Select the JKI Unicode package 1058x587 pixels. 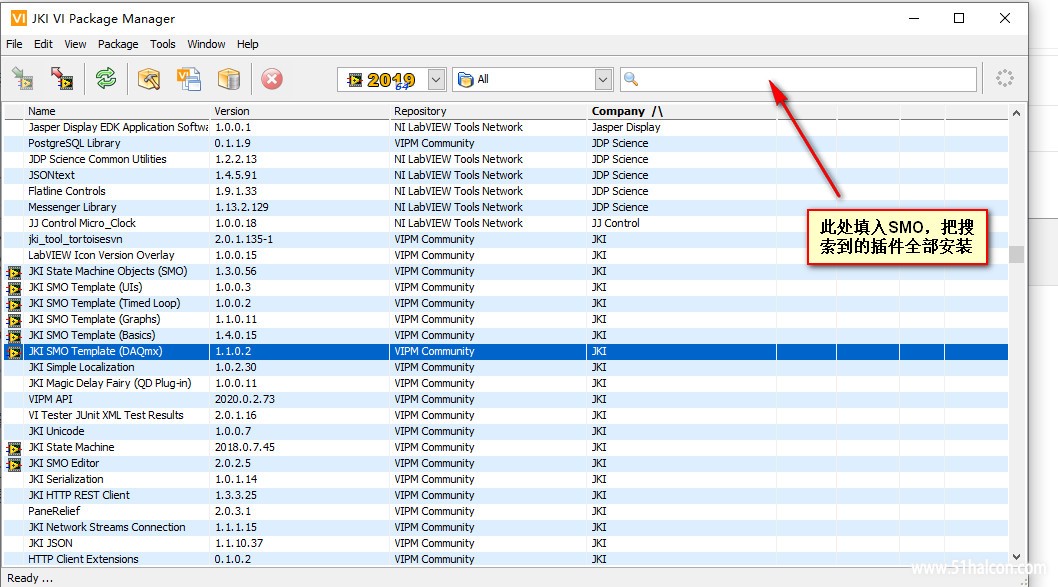pos(506,431)
